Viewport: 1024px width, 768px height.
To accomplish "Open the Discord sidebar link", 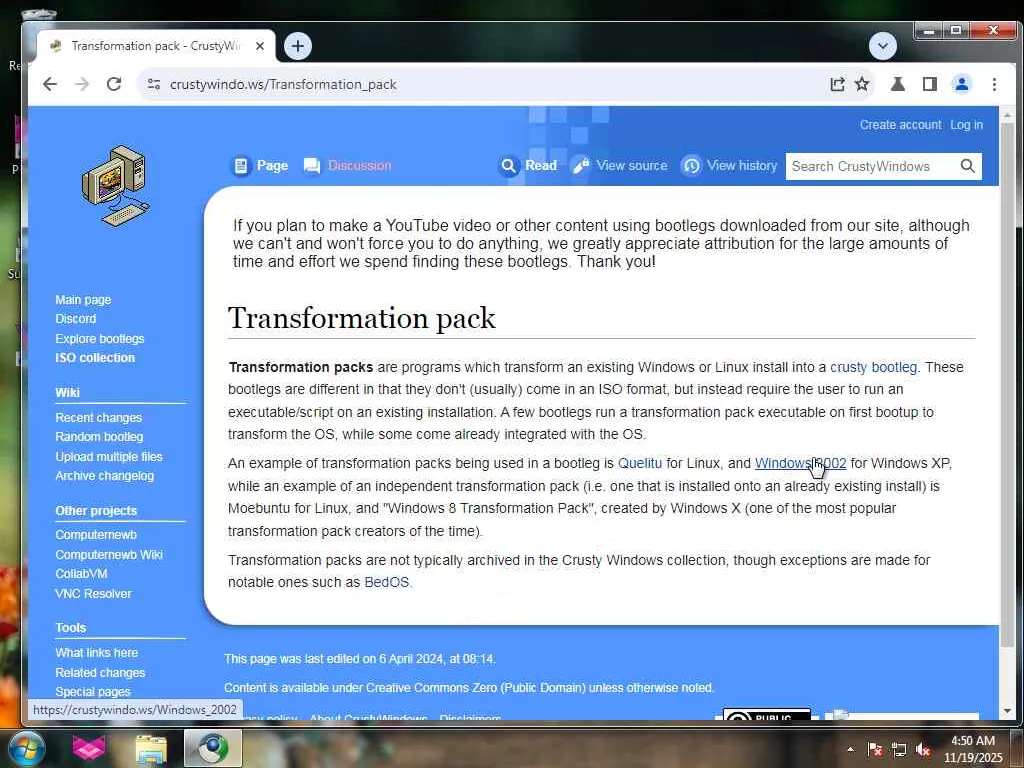I will (x=76, y=319).
